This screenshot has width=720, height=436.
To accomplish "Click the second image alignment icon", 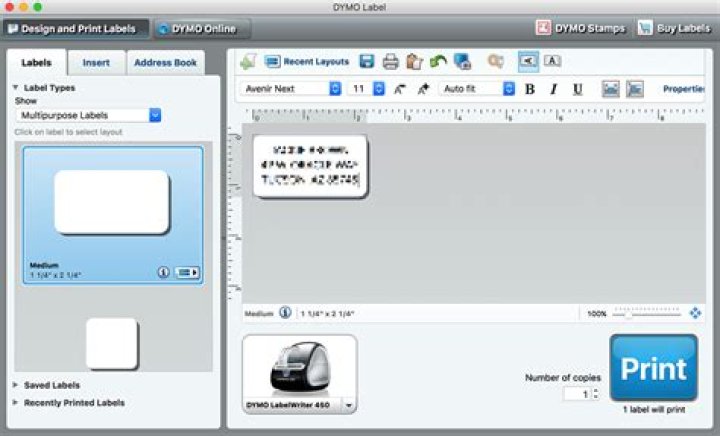I will click(635, 89).
